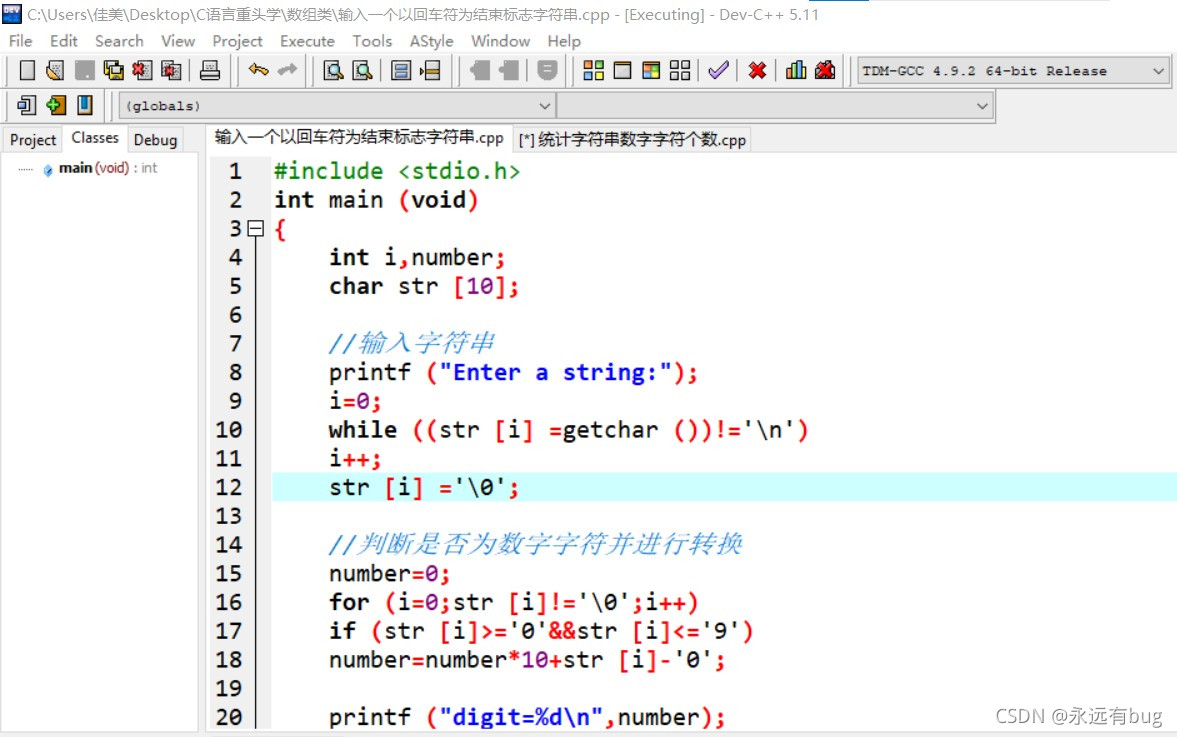This screenshot has height=737, width=1177.
Task: Click the printf "Enter a string:" line
Action: (x=513, y=372)
